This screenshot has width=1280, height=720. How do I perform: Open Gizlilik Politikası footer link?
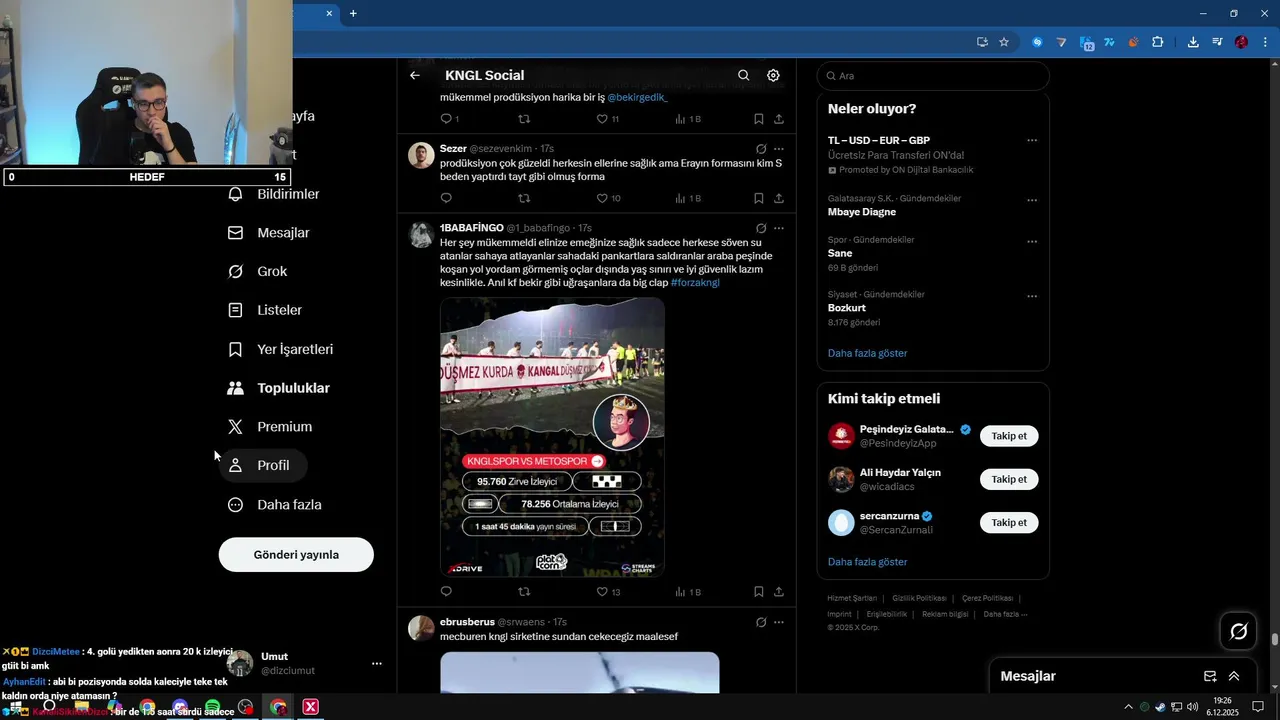[919, 598]
